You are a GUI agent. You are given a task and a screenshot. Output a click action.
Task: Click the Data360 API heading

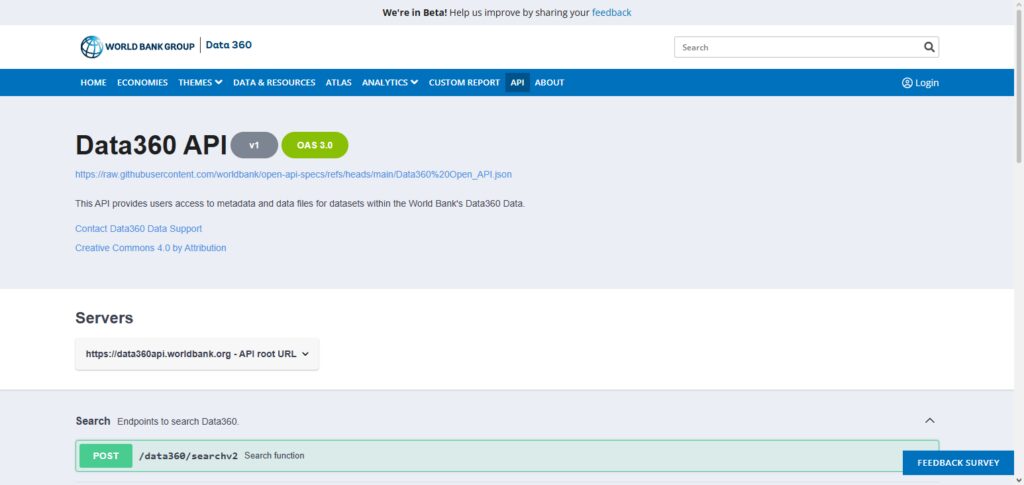[151, 145]
